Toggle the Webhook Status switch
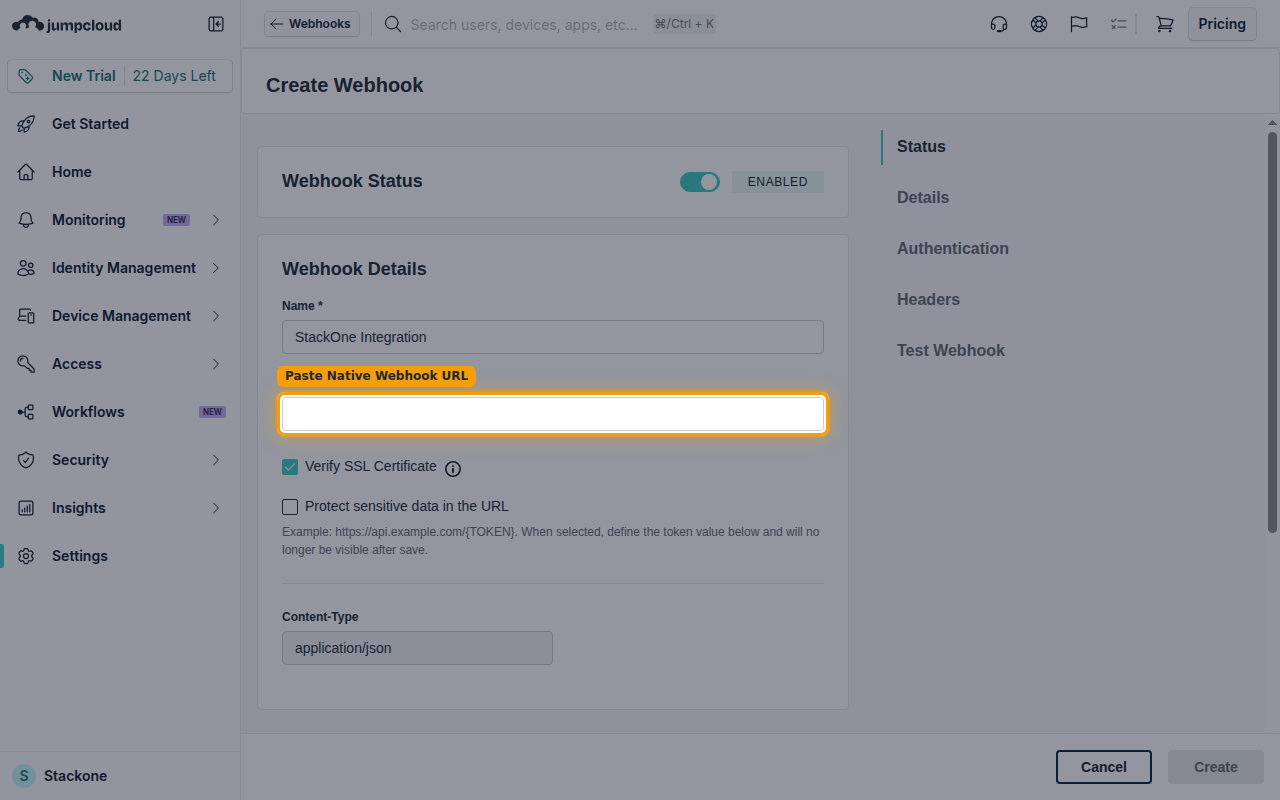 click(x=700, y=182)
